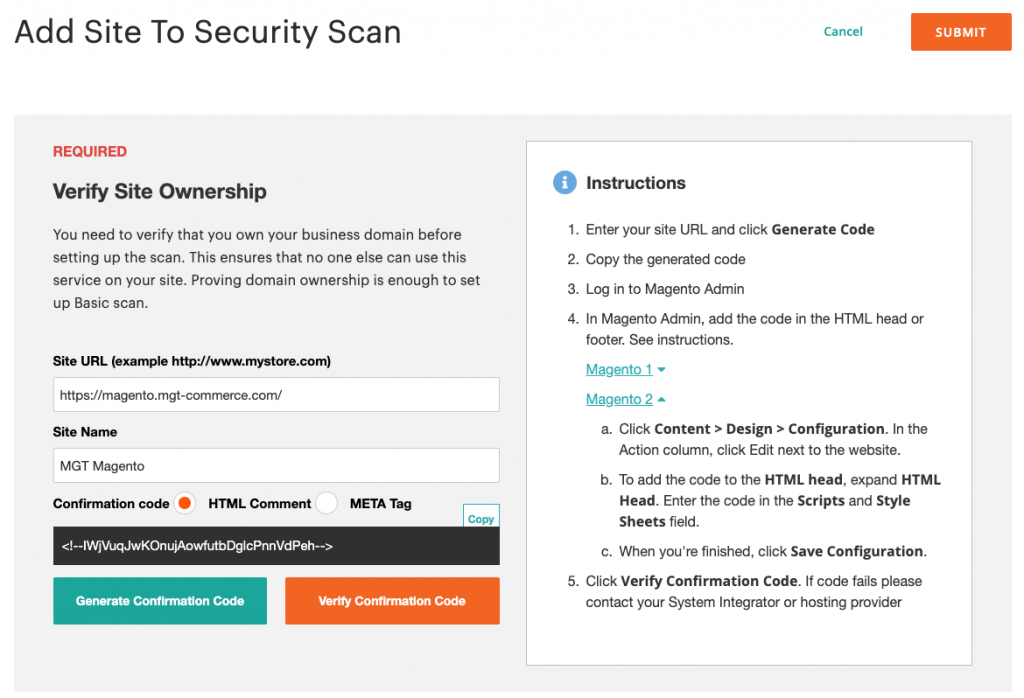Click the Confirmation code label
Image resolution: width=1024 pixels, height=698 pixels.
click(111, 504)
